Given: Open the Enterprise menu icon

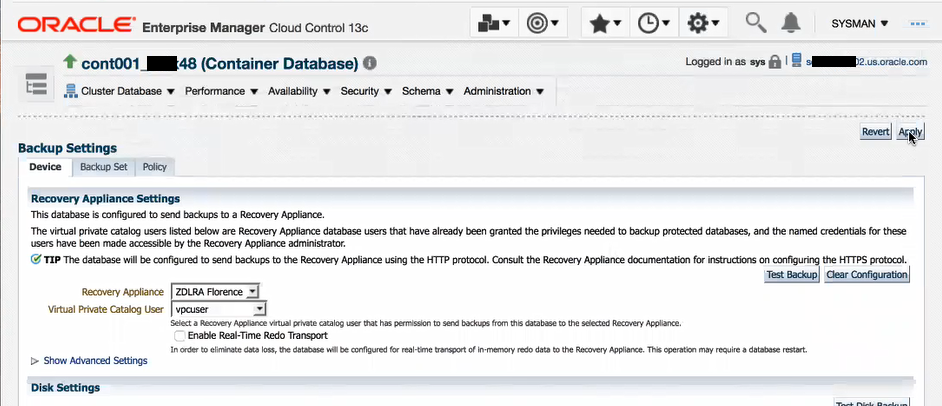Looking at the screenshot, I should click(494, 23).
